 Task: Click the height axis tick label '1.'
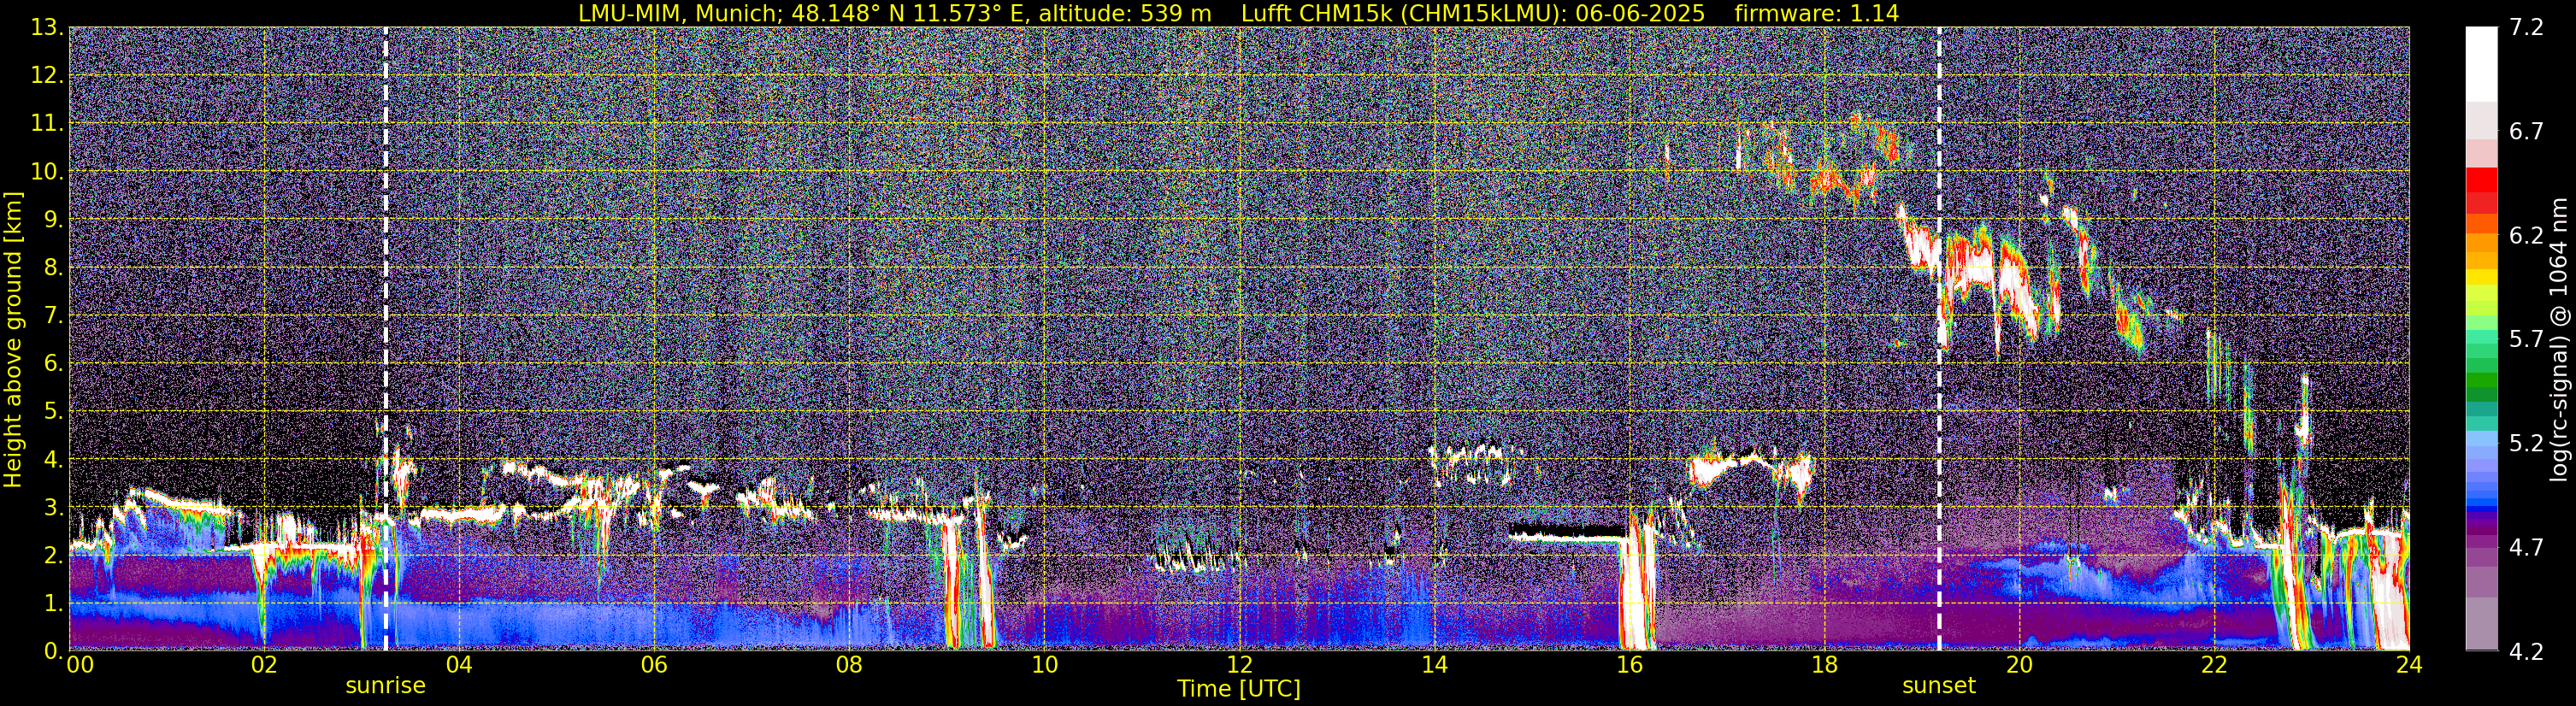click(x=52, y=604)
